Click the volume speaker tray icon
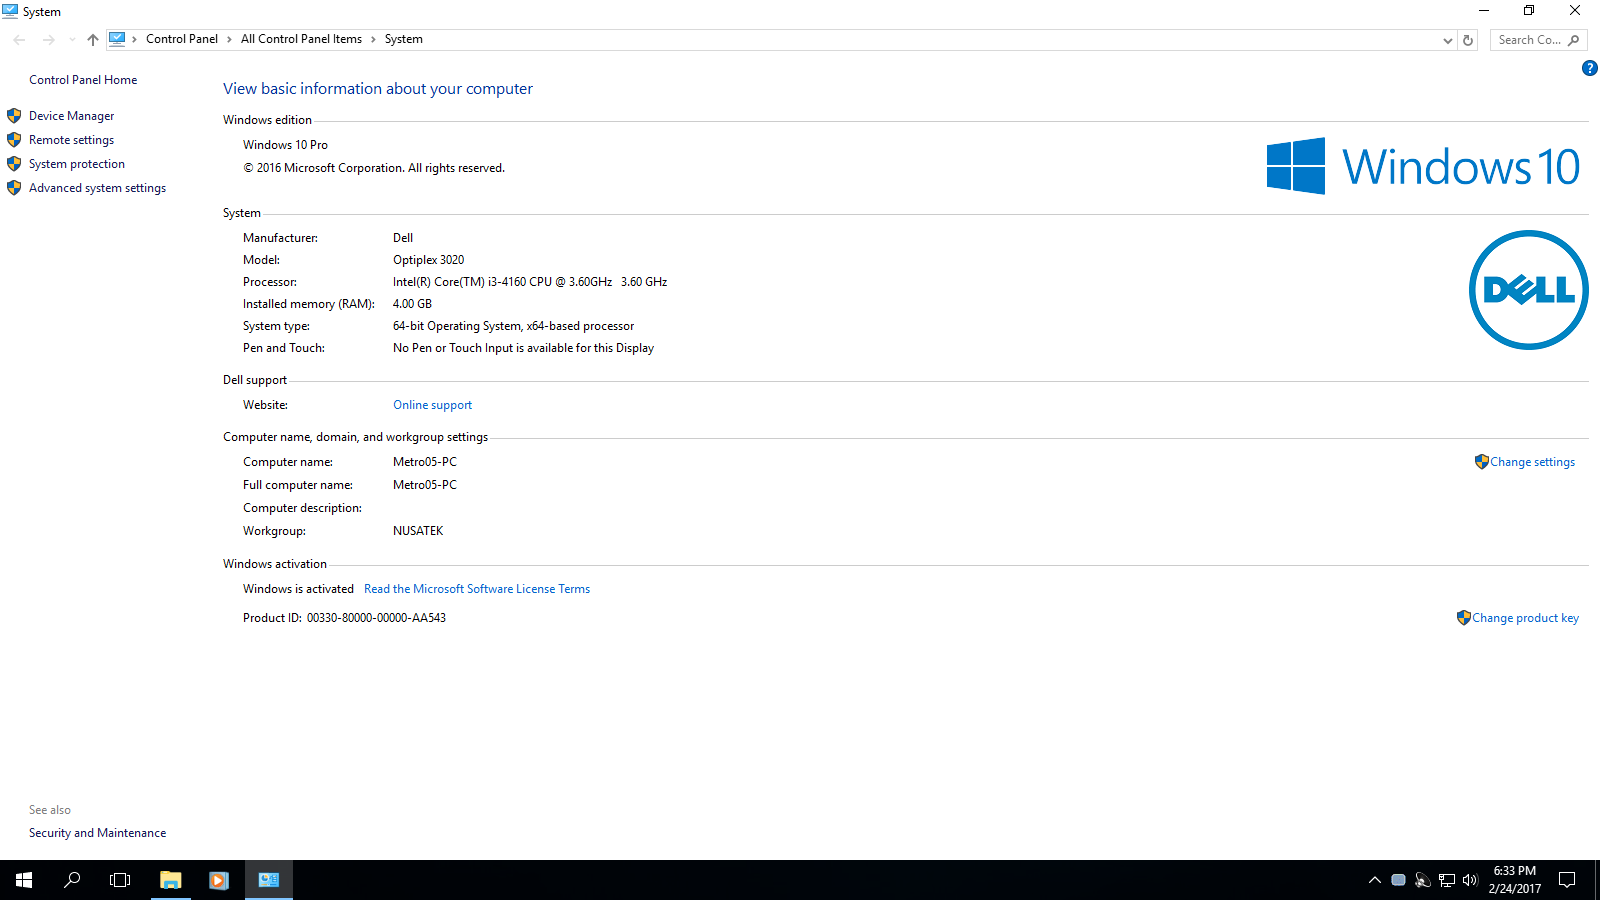This screenshot has width=1600, height=900. point(1469,880)
